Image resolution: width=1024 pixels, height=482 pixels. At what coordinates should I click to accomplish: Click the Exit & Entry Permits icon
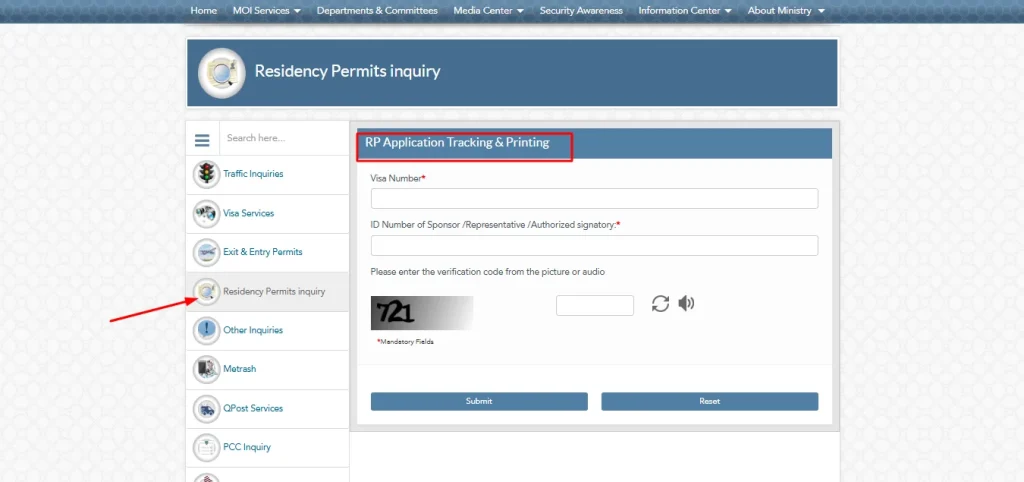[207, 252]
